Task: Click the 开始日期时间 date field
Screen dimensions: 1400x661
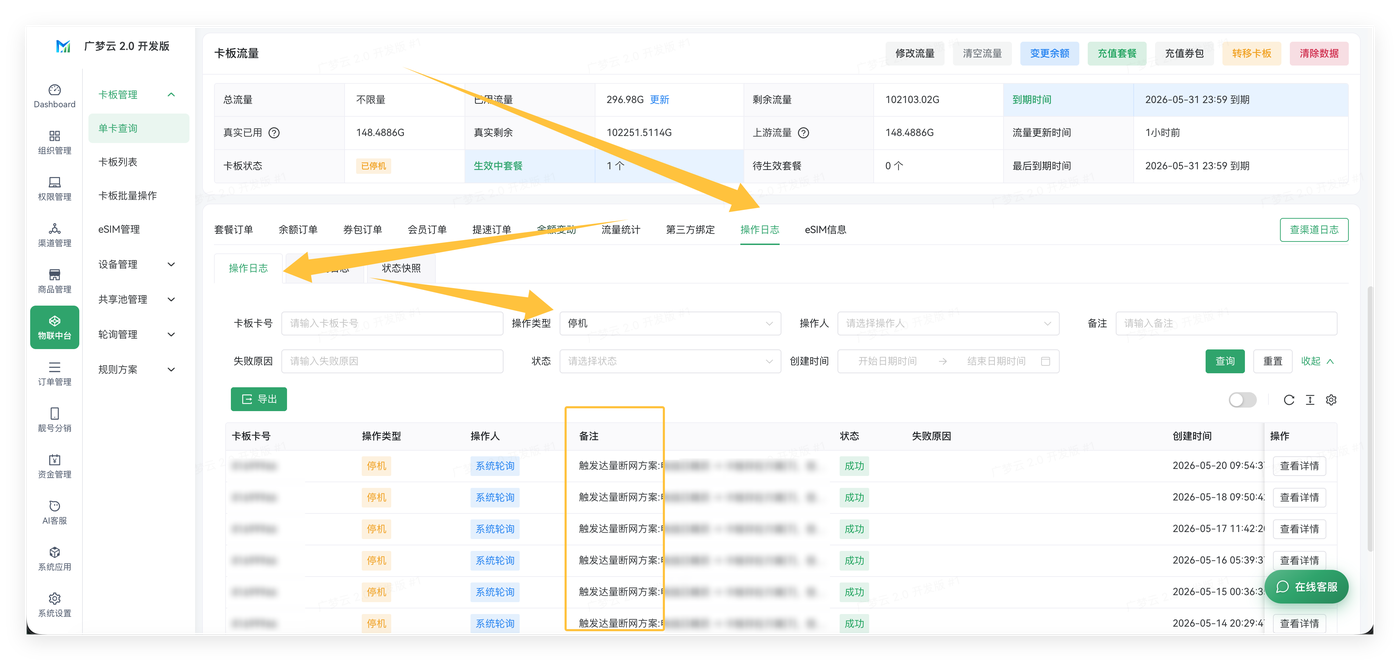Action: 888,361
